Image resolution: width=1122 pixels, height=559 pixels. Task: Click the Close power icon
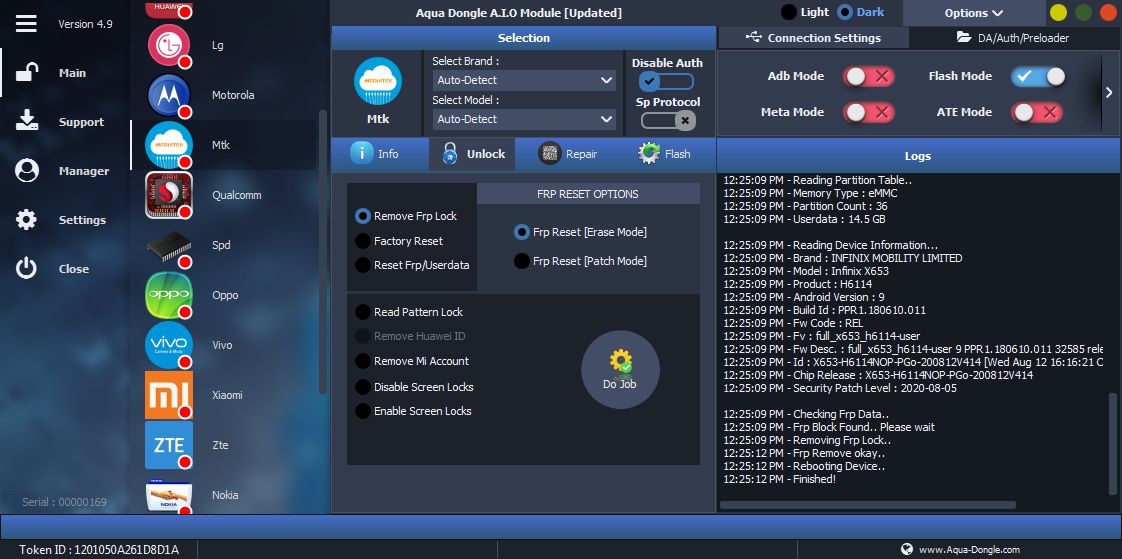click(26, 268)
